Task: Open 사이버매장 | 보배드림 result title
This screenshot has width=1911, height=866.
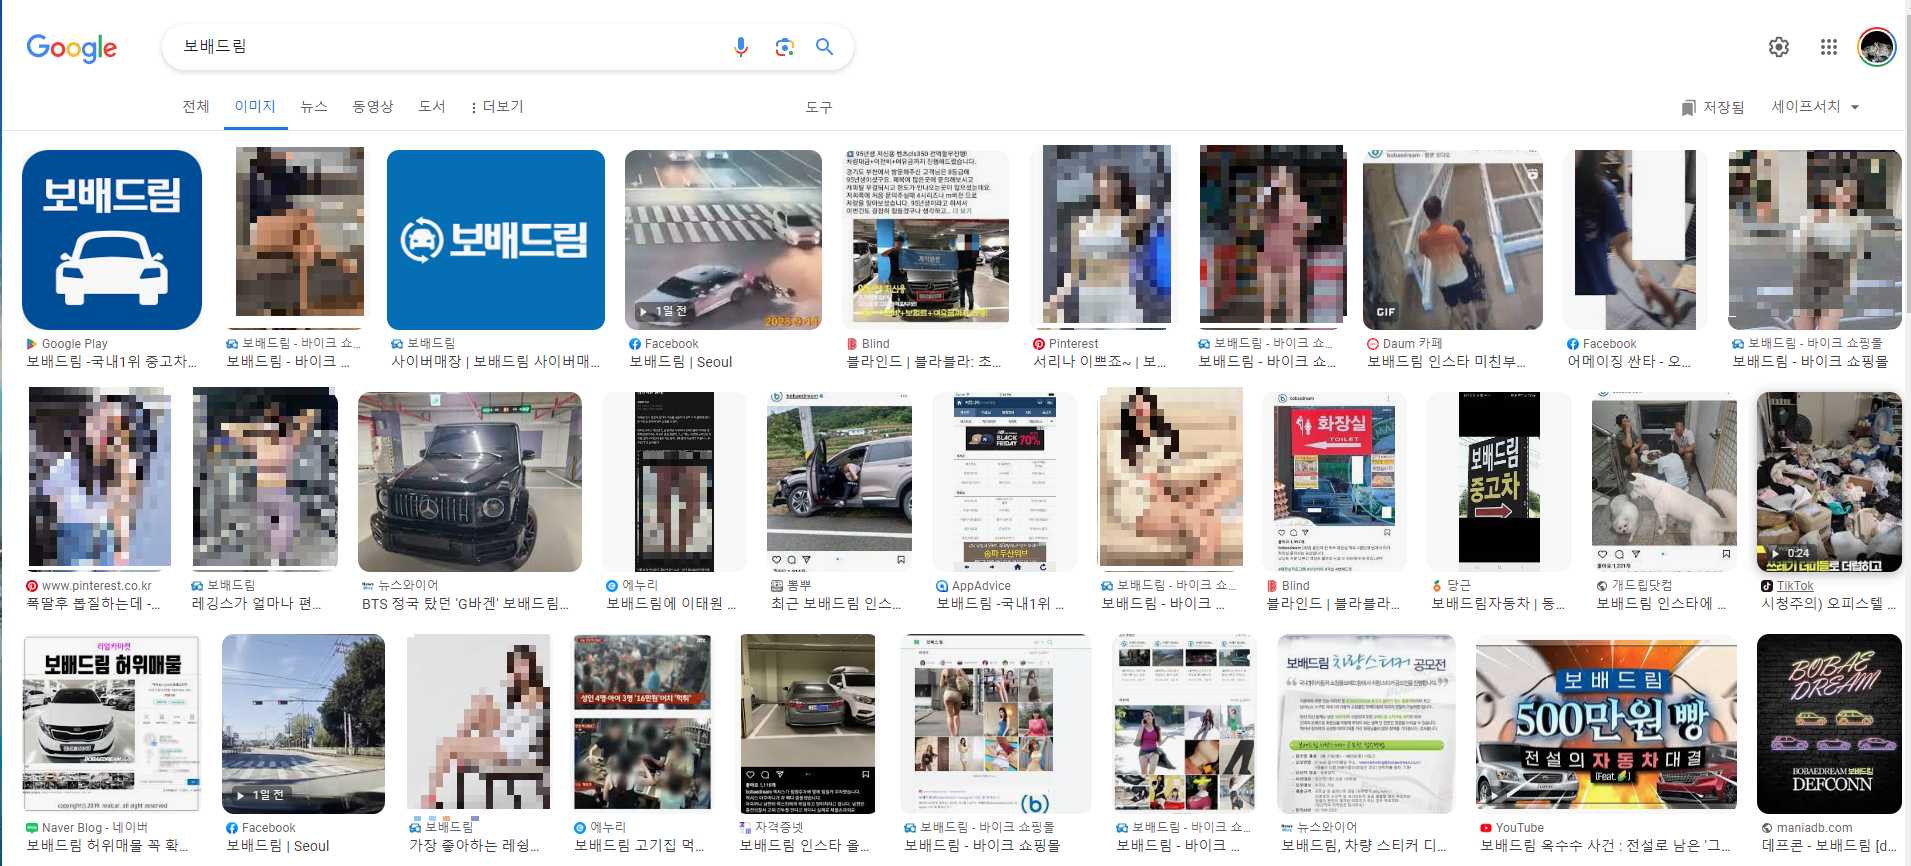Action: tap(495, 362)
